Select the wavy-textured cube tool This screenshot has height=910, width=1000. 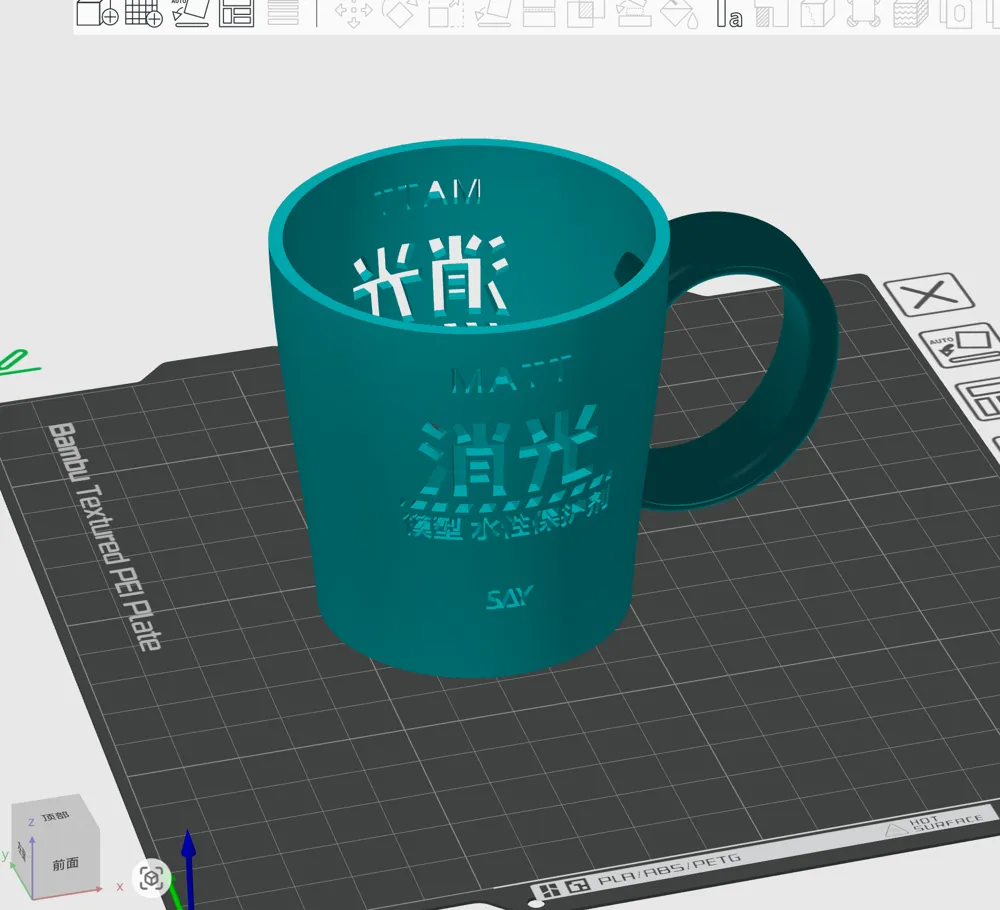(x=911, y=13)
